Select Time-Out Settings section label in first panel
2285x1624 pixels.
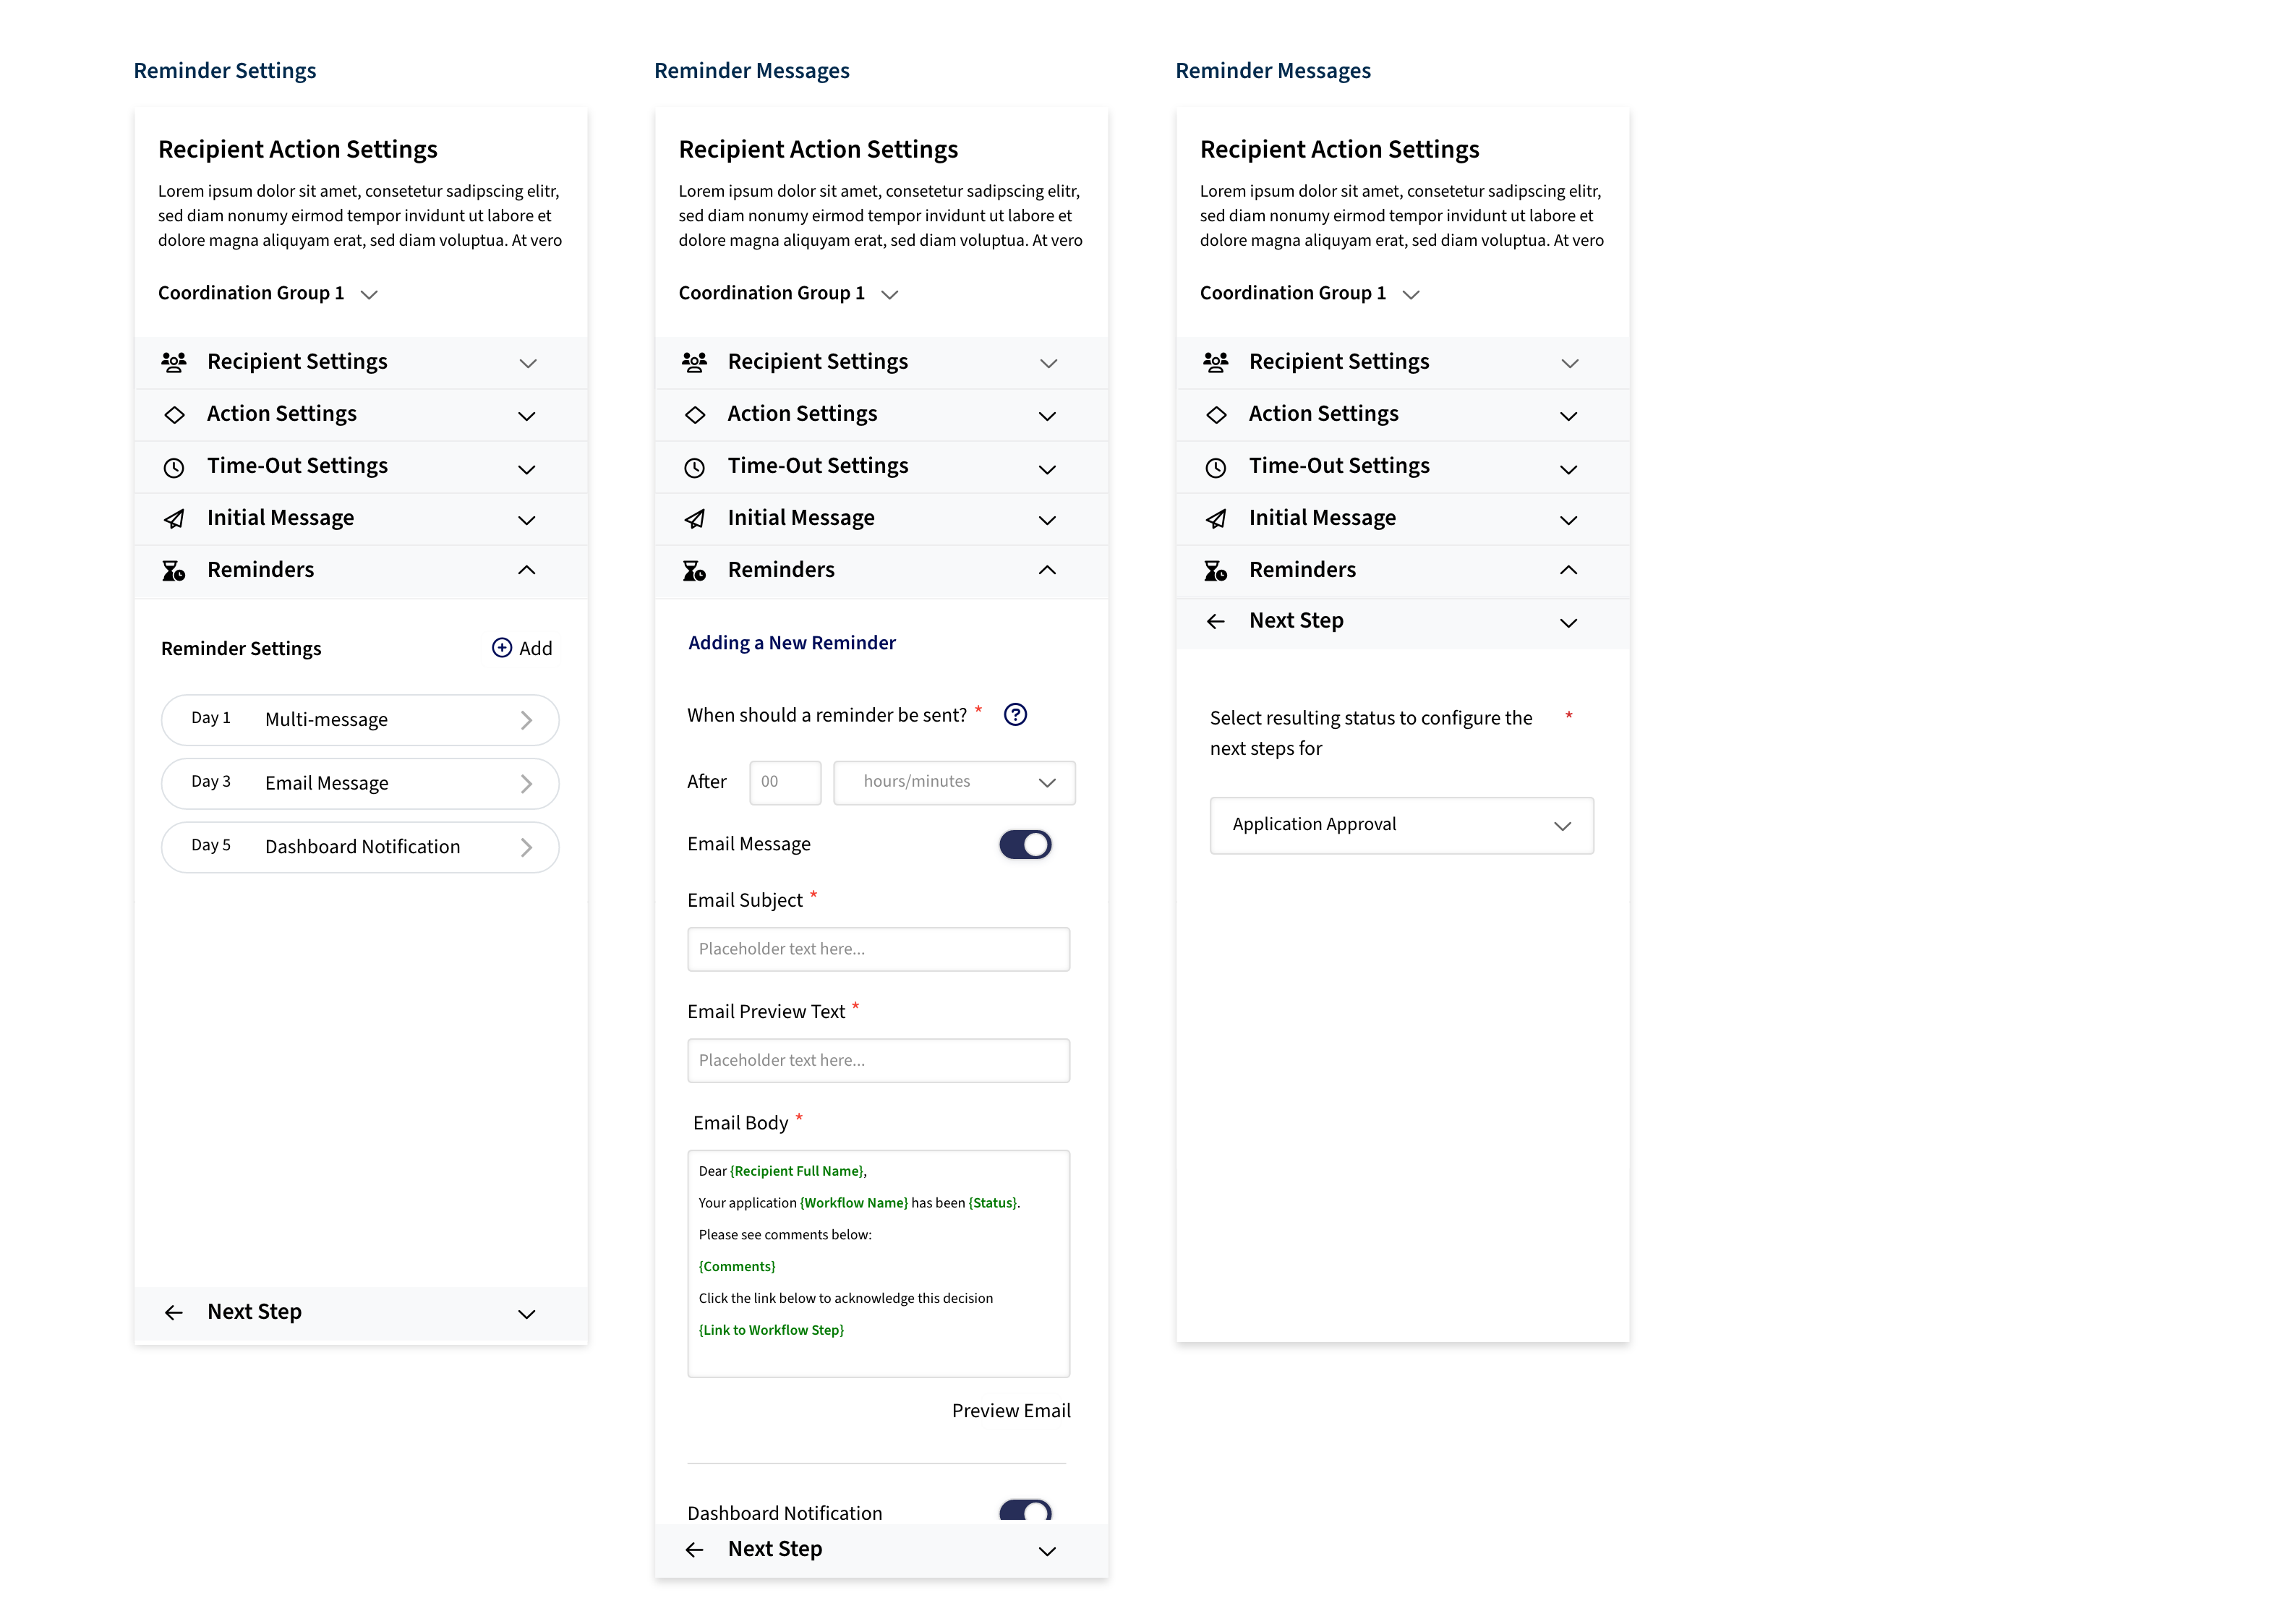pos(297,466)
